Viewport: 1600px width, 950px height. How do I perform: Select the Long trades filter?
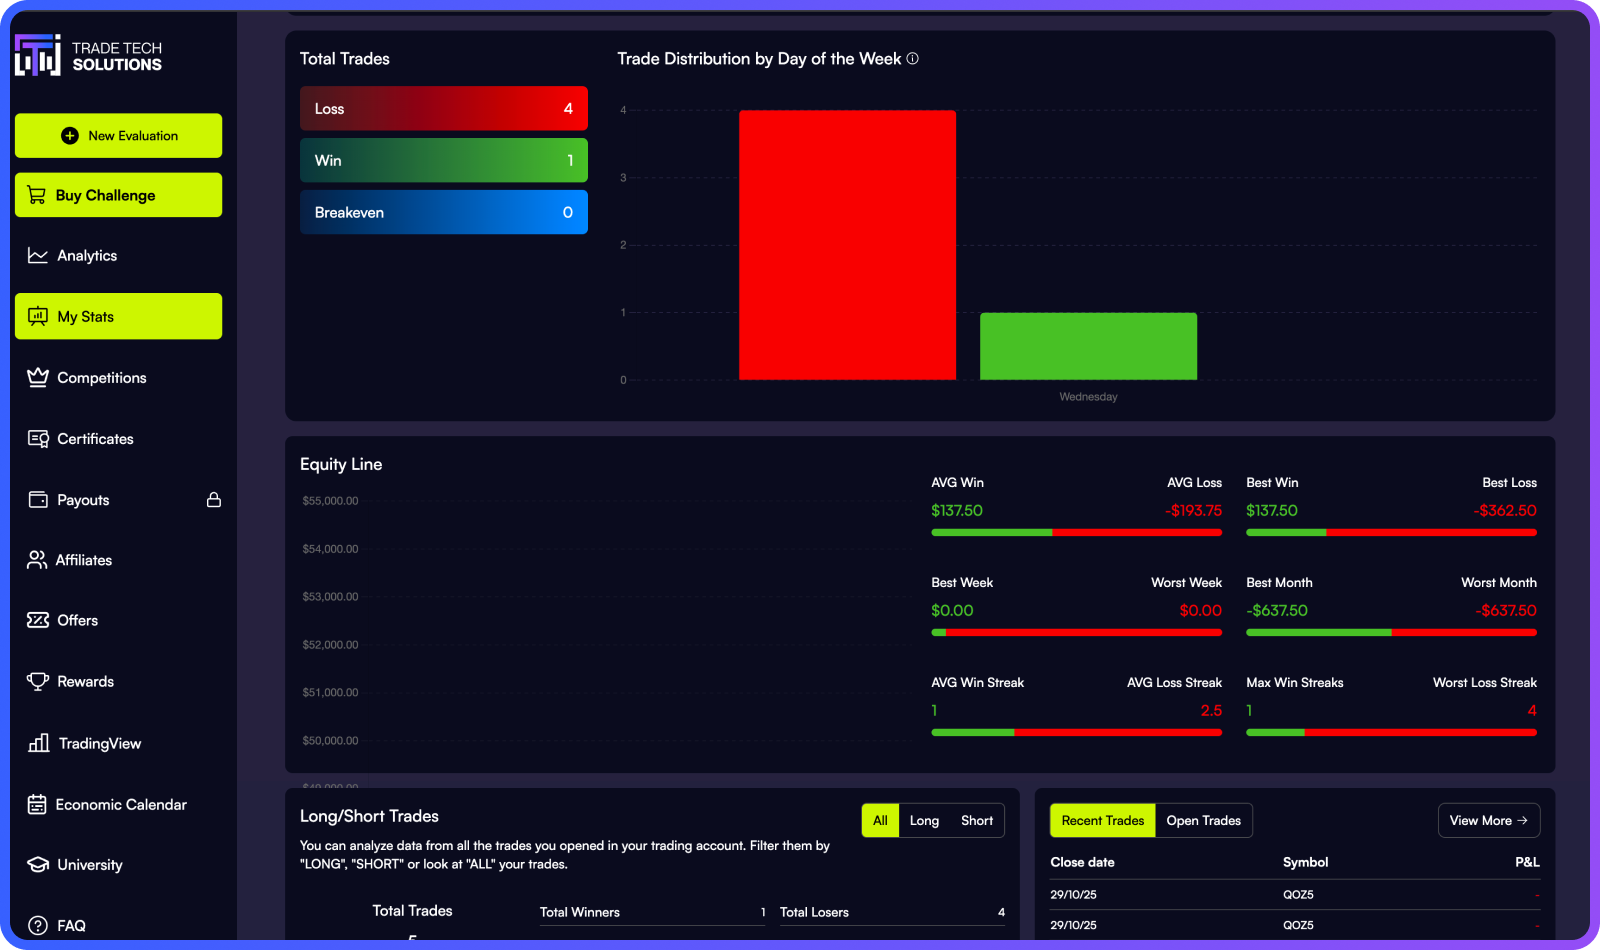pos(923,820)
